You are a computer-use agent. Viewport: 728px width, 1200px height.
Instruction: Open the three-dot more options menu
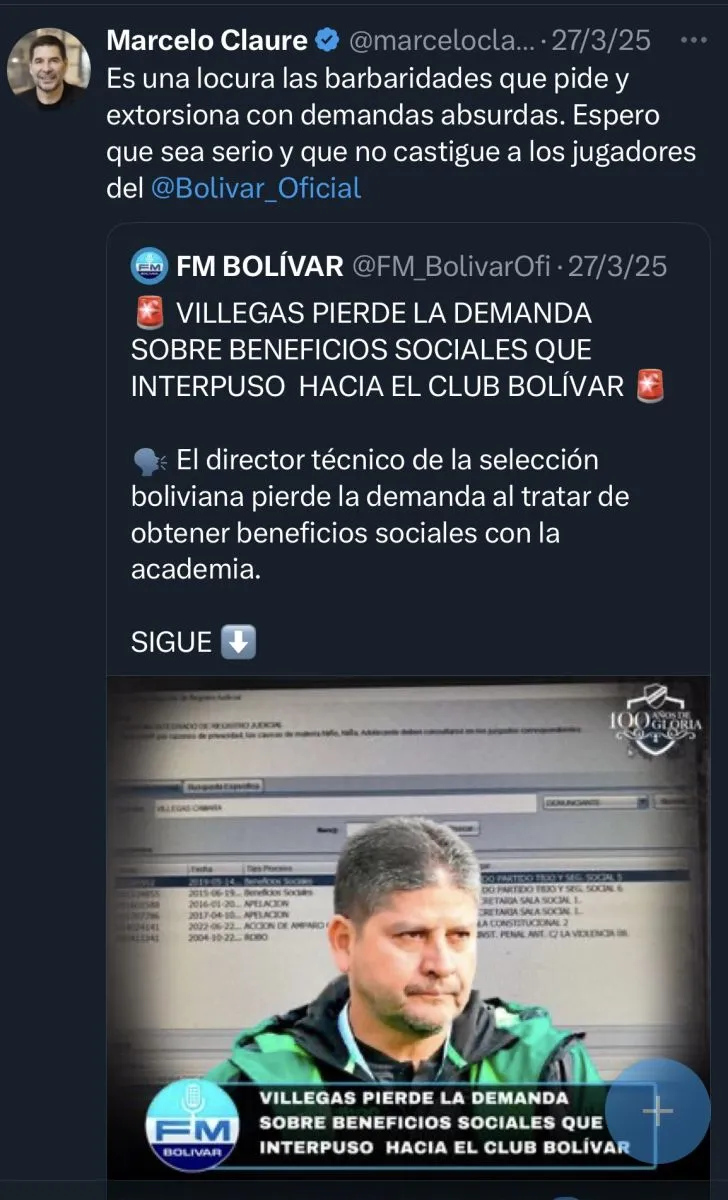[x=694, y=41]
